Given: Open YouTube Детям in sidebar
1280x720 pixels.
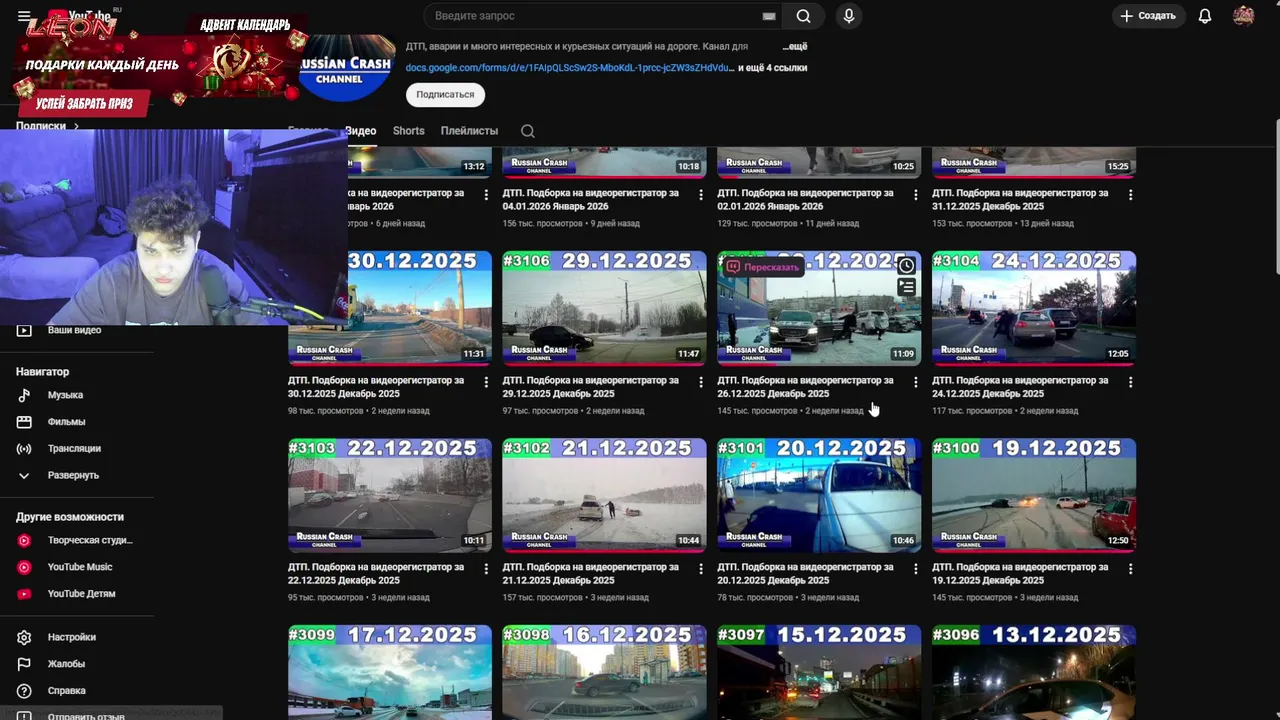Looking at the screenshot, I should (x=81, y=594).
